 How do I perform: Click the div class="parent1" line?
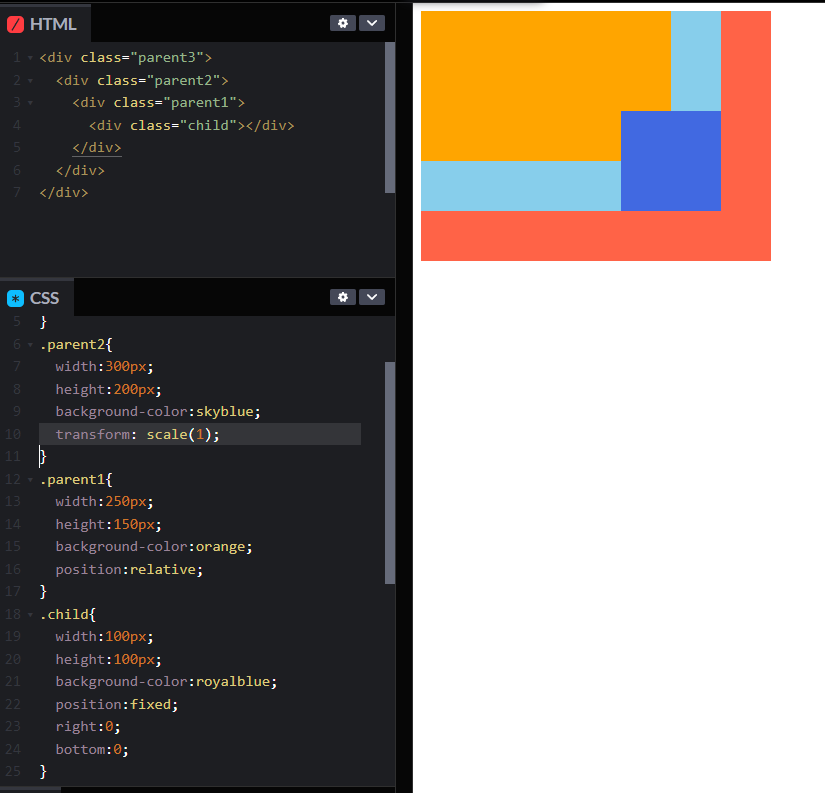[158, 103]
